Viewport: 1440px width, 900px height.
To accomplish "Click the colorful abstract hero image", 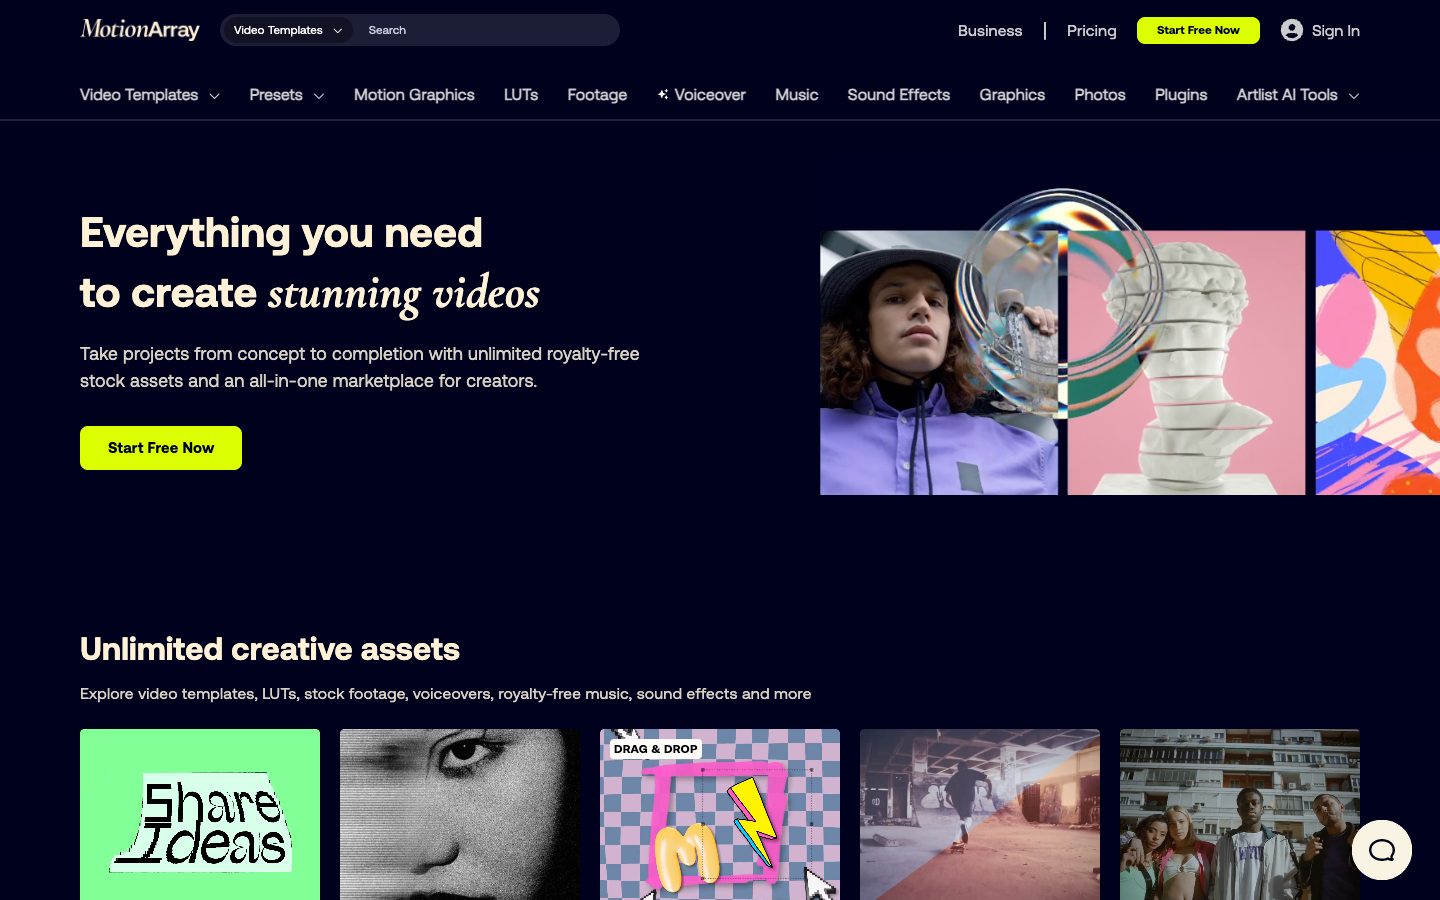I will 1378,363.
